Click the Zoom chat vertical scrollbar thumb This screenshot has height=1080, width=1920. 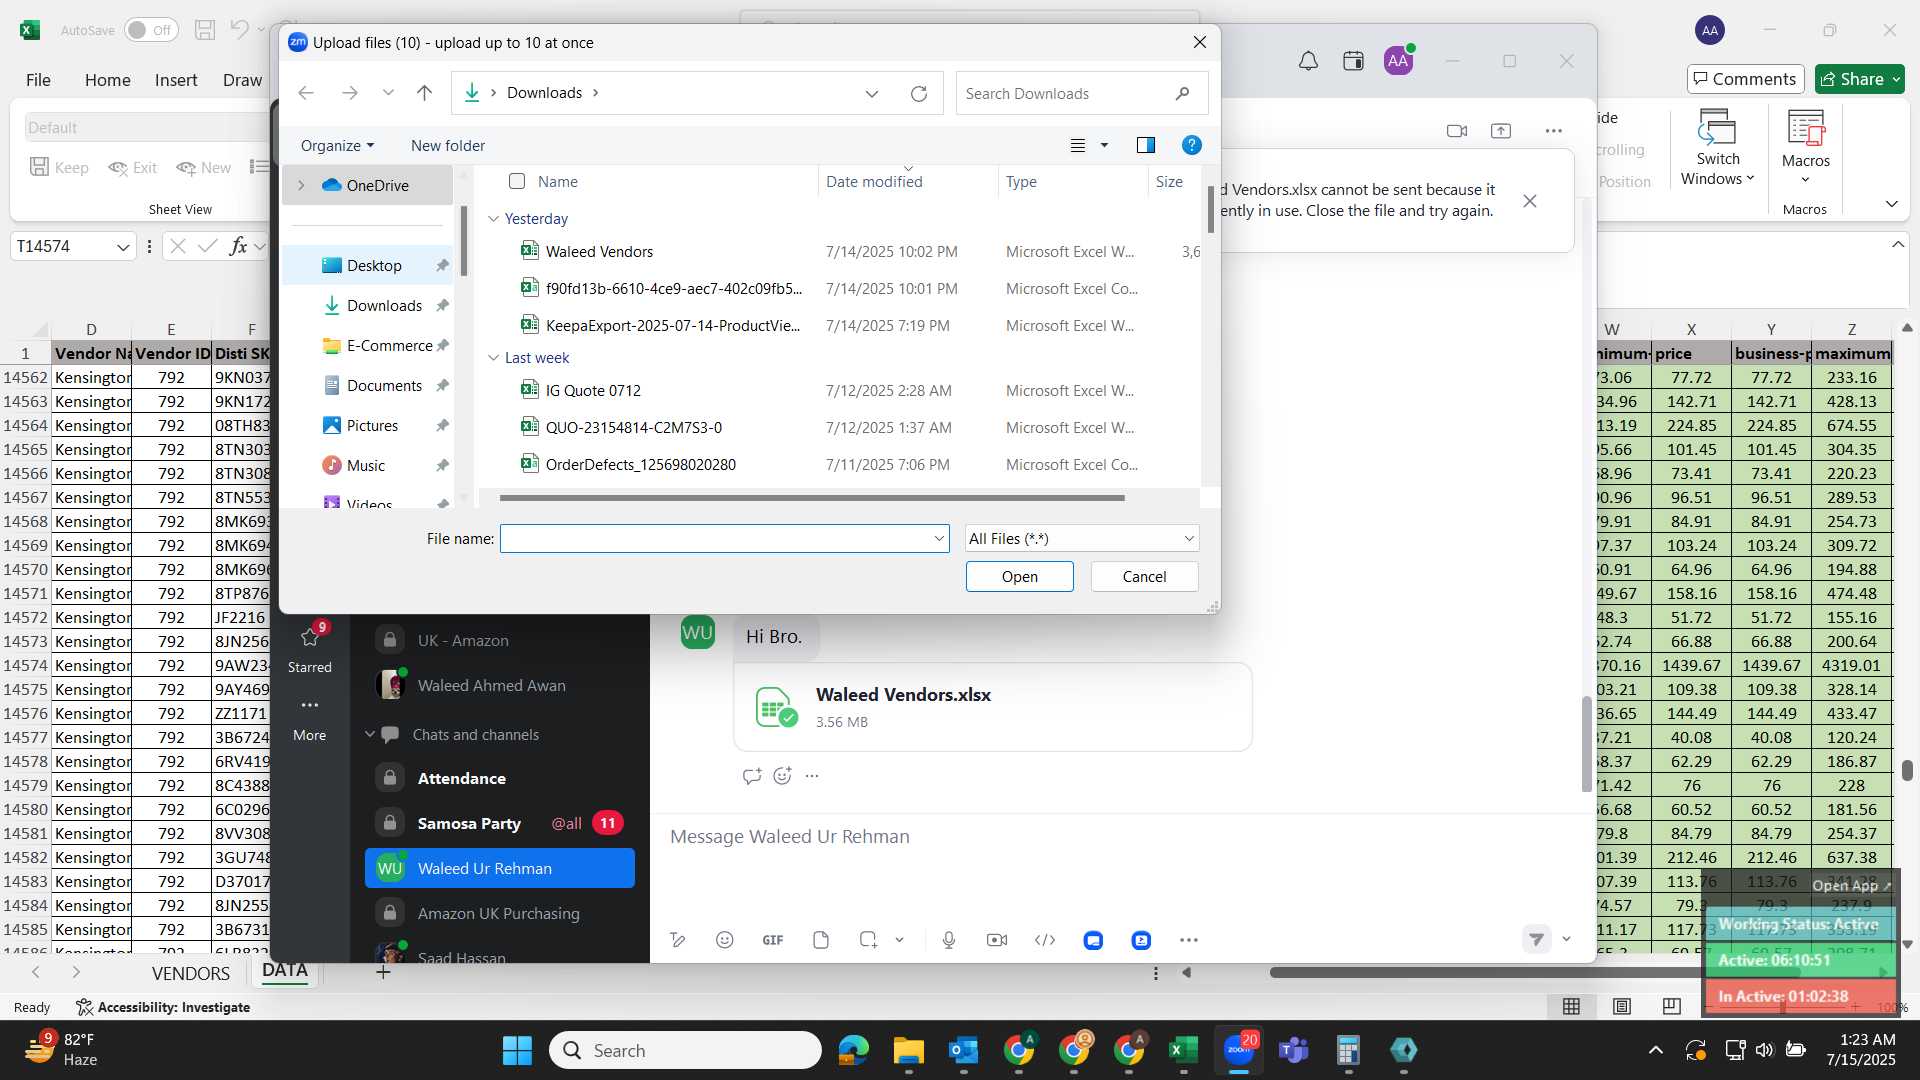1586,745
